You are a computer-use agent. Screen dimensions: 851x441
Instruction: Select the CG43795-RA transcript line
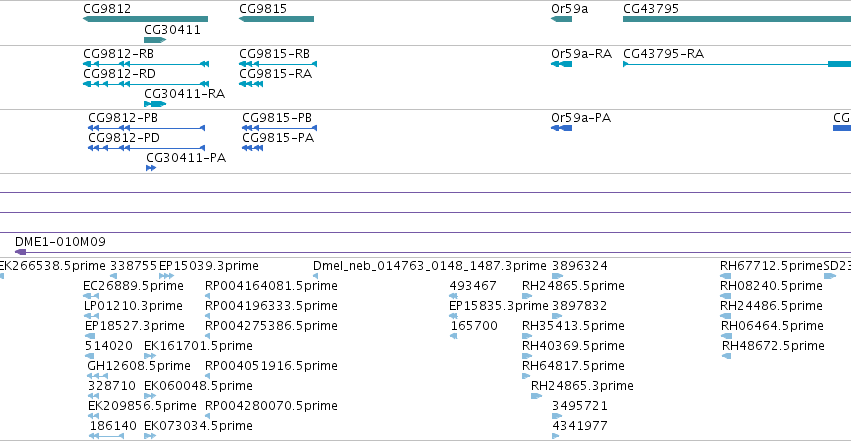coord(737,64)
